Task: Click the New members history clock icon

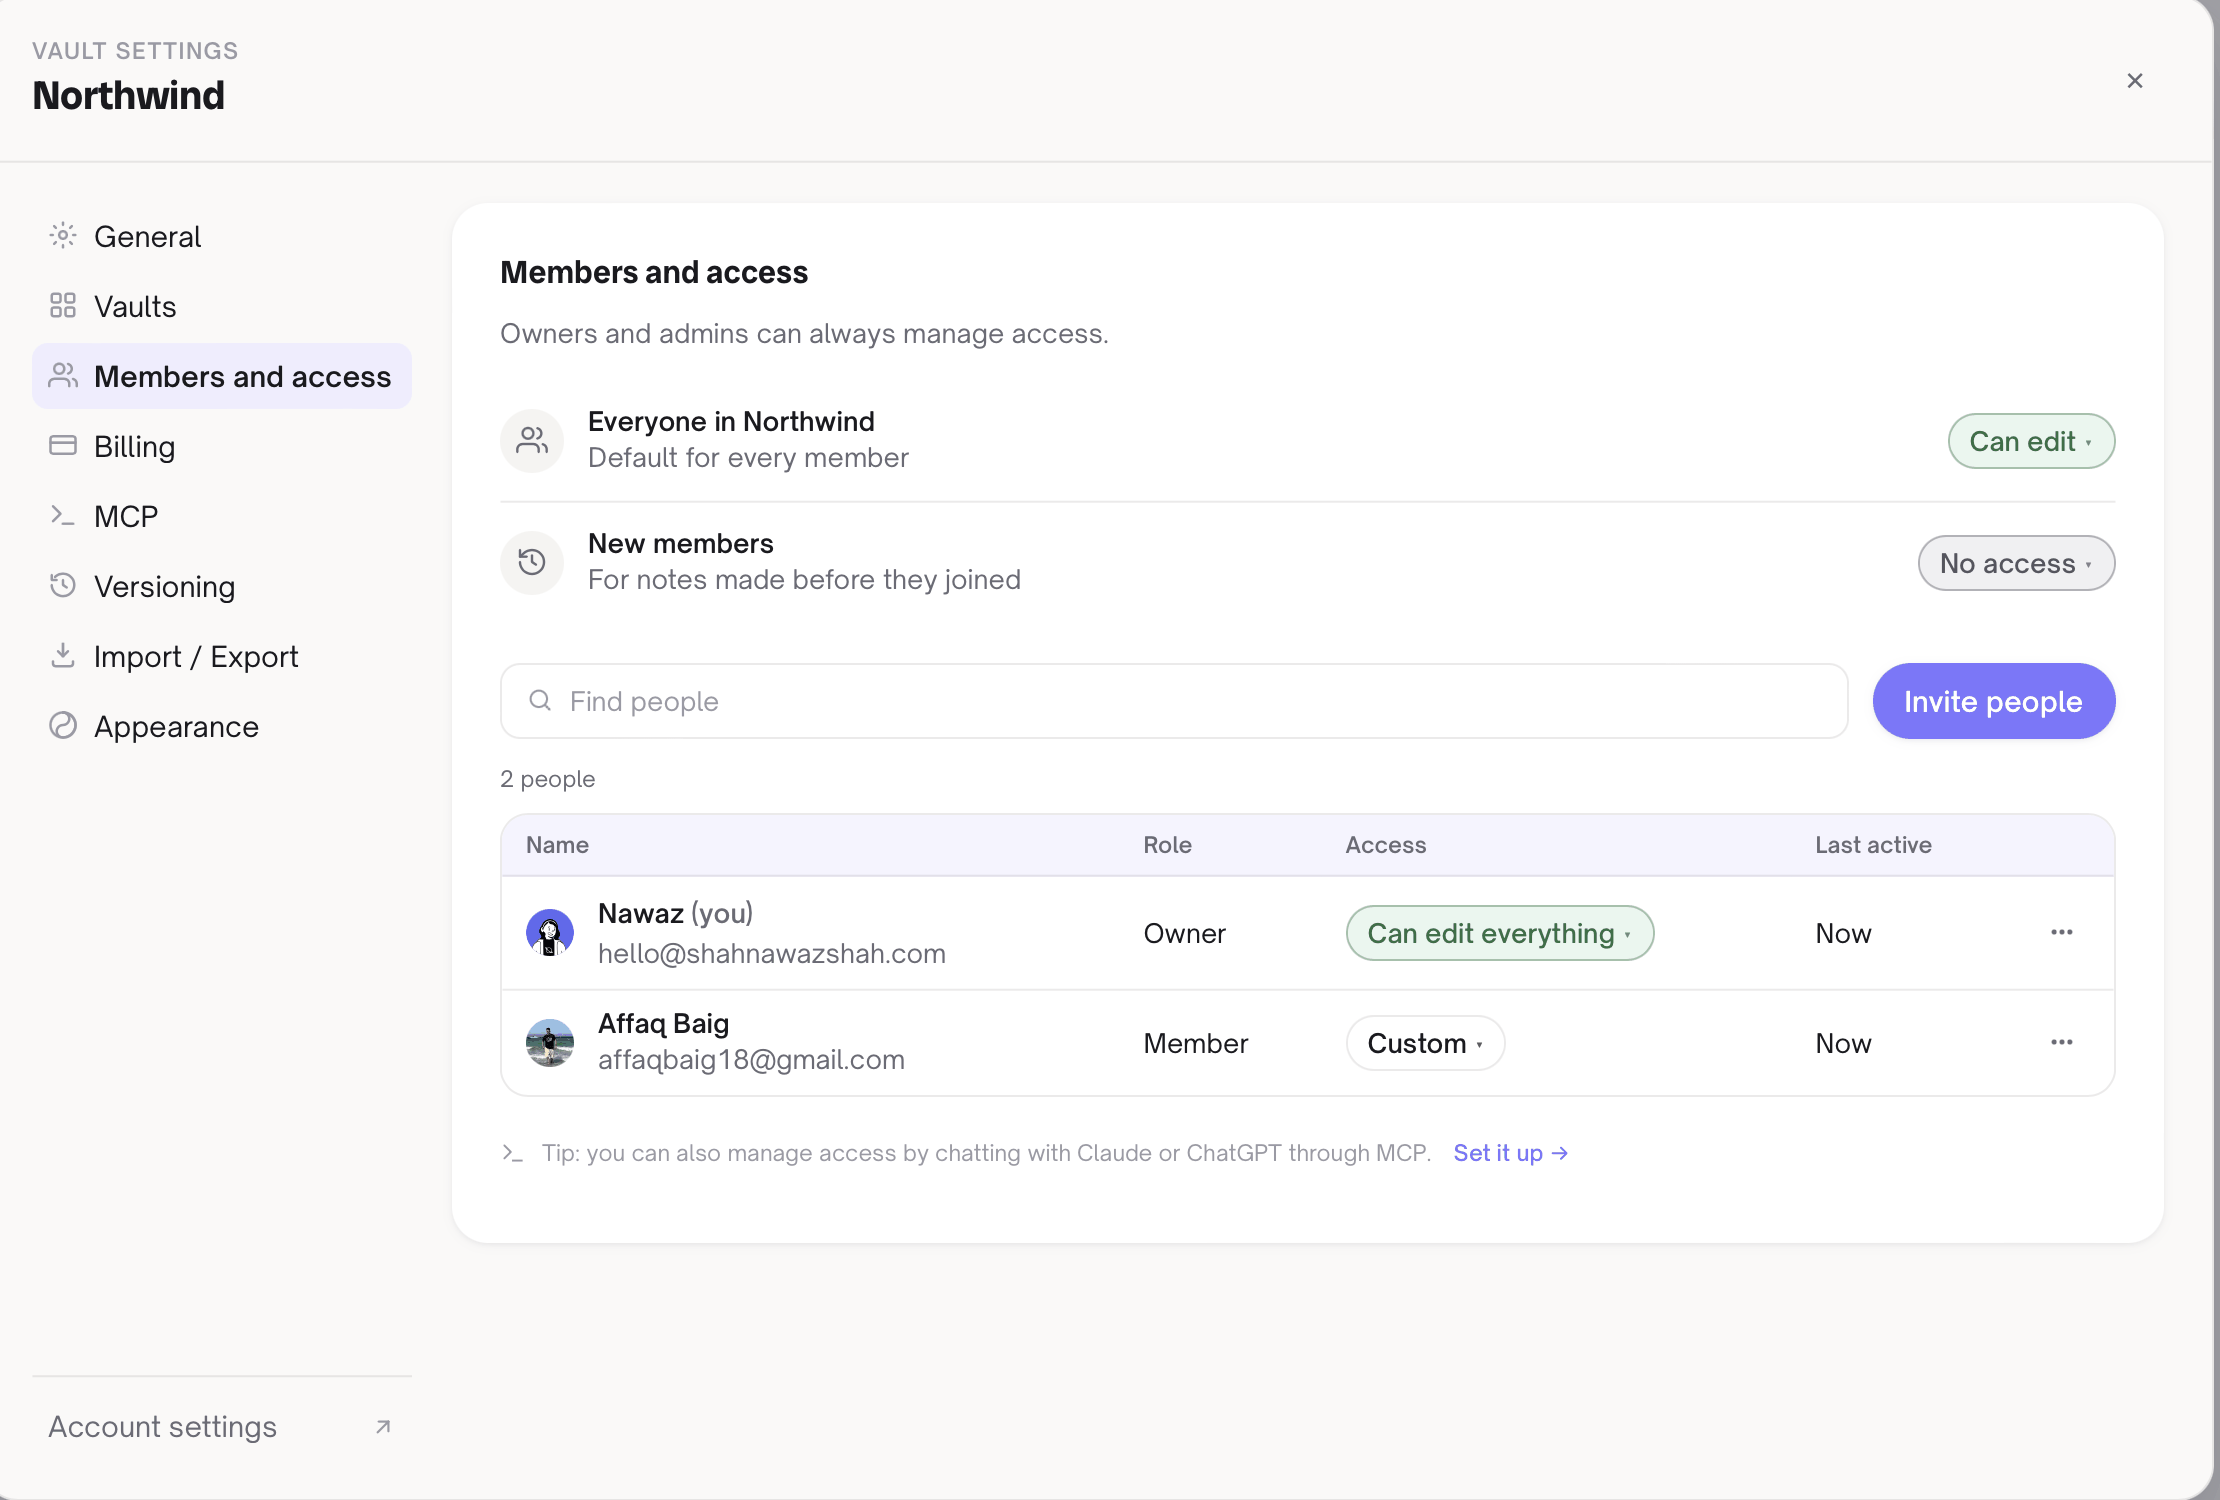Action: 532,563
